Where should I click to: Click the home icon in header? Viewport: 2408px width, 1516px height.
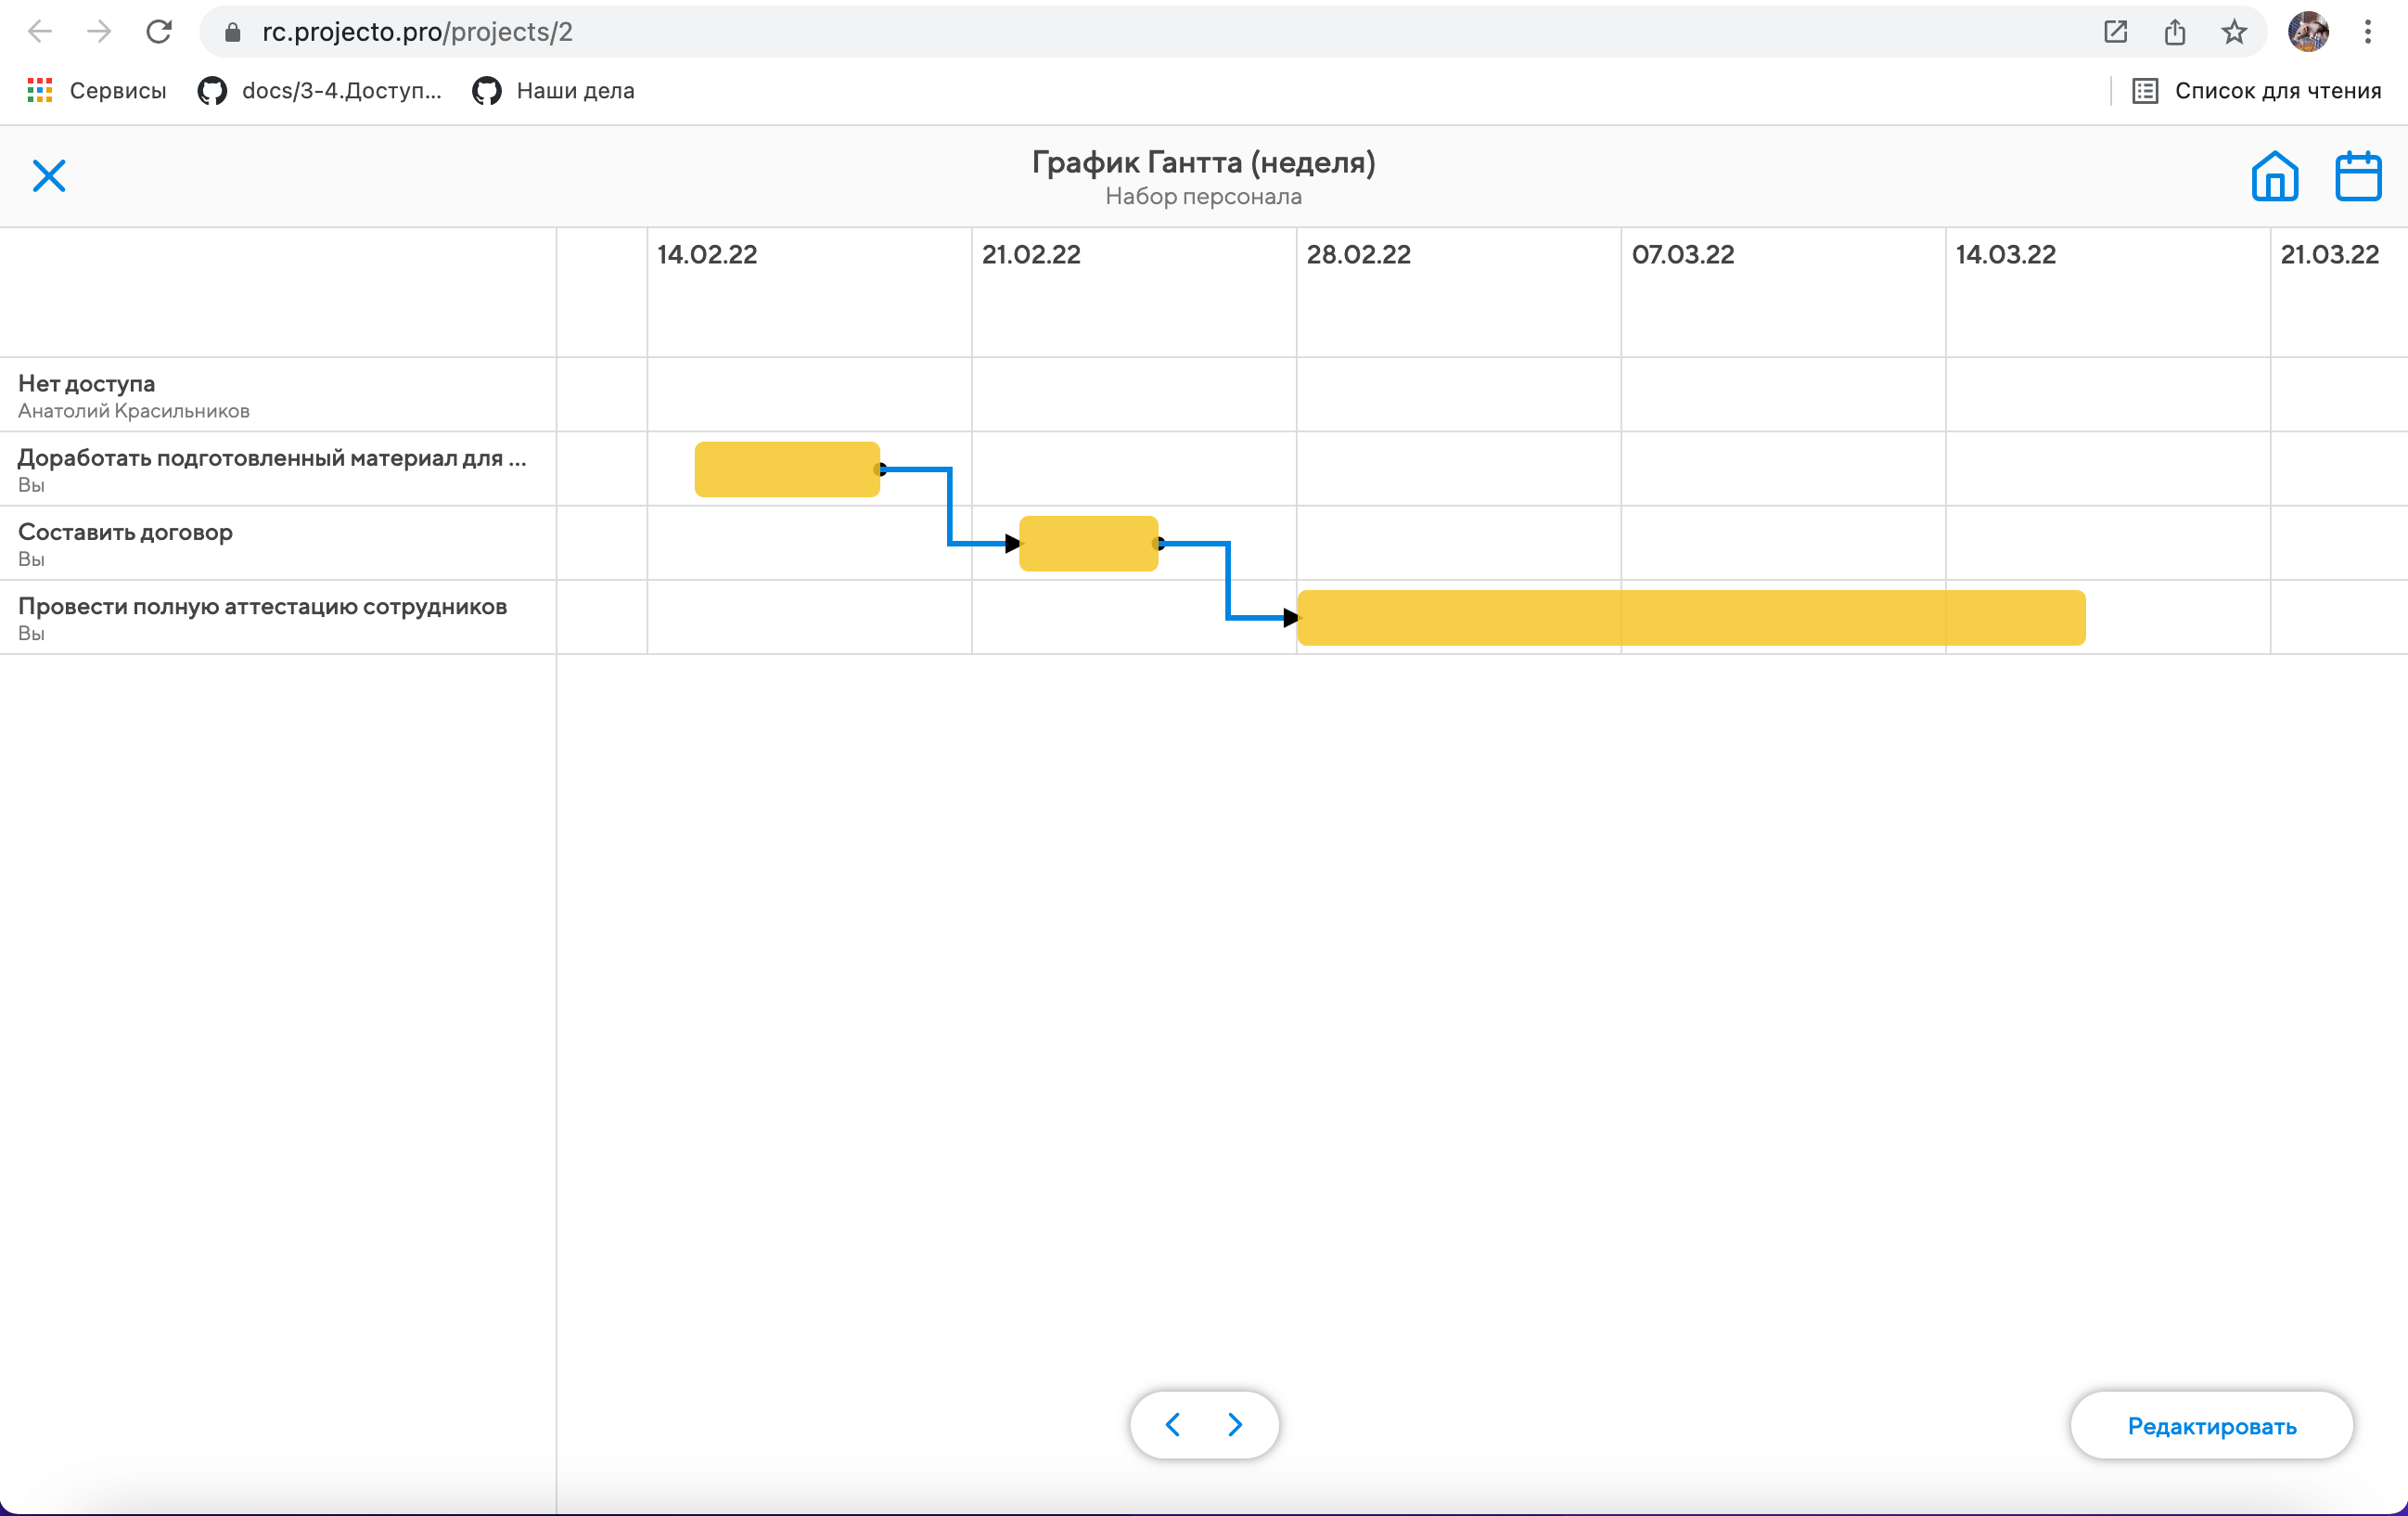click(x=2274, y=177)
